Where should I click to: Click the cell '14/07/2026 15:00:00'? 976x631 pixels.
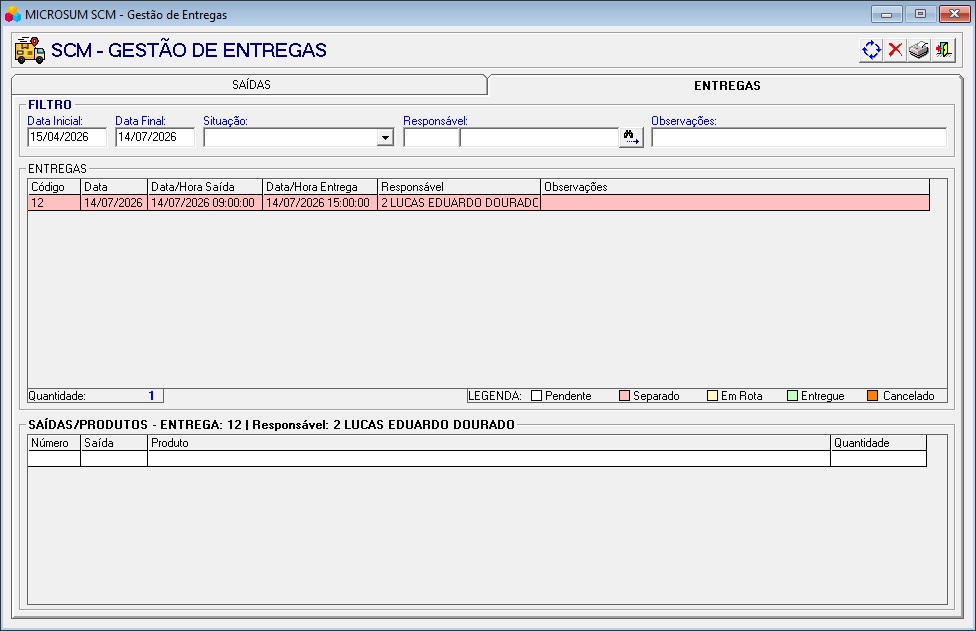pos(320,203)
